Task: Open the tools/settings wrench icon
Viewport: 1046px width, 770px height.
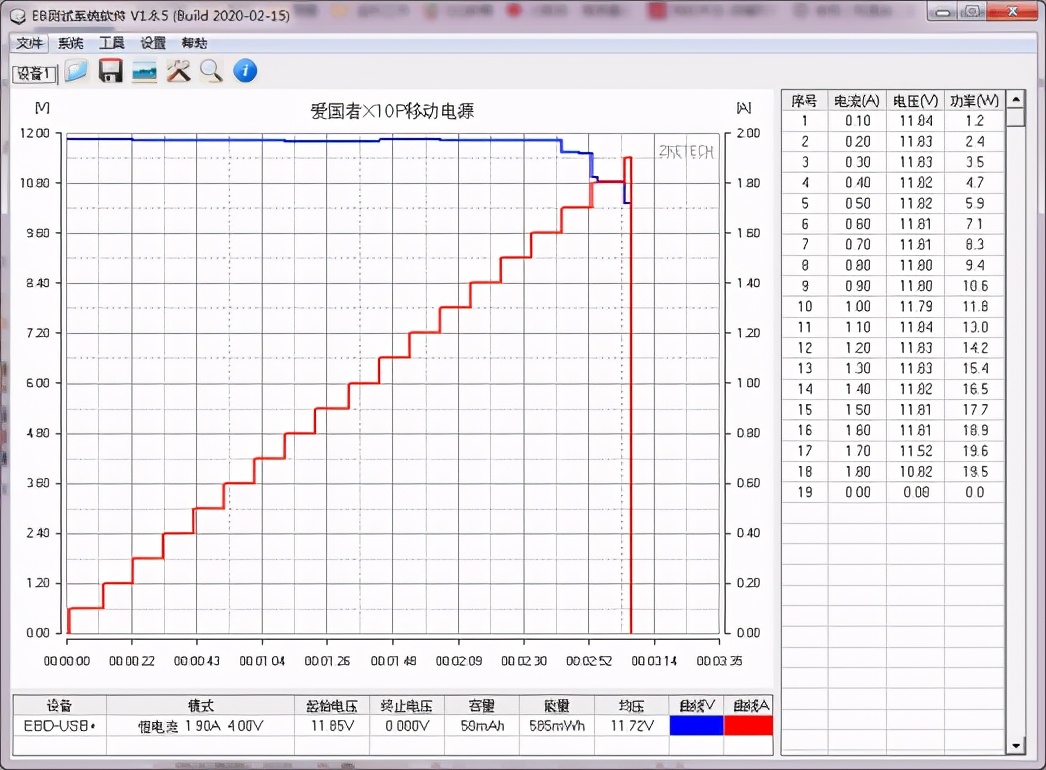Action: [178, 71]
